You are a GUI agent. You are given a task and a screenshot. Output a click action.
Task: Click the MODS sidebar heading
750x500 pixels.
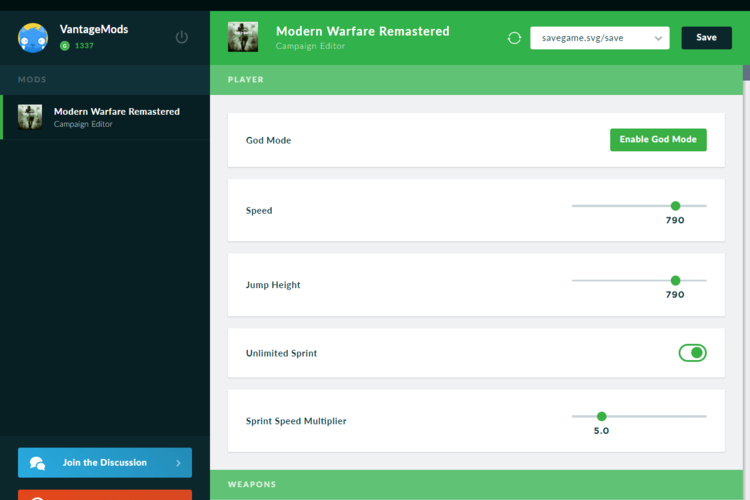click(32, 79)
